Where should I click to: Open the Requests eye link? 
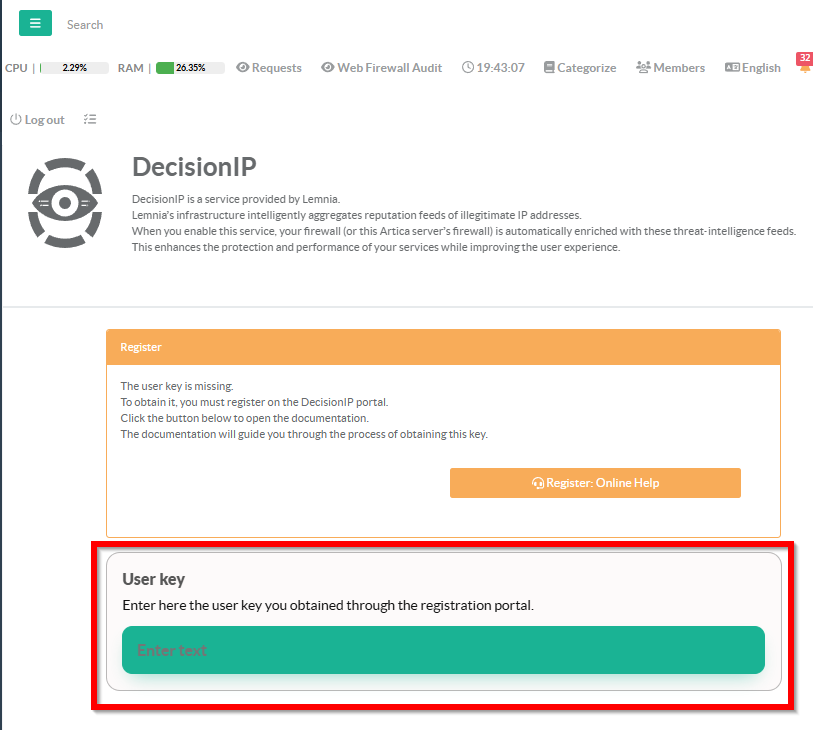point(269,68)
